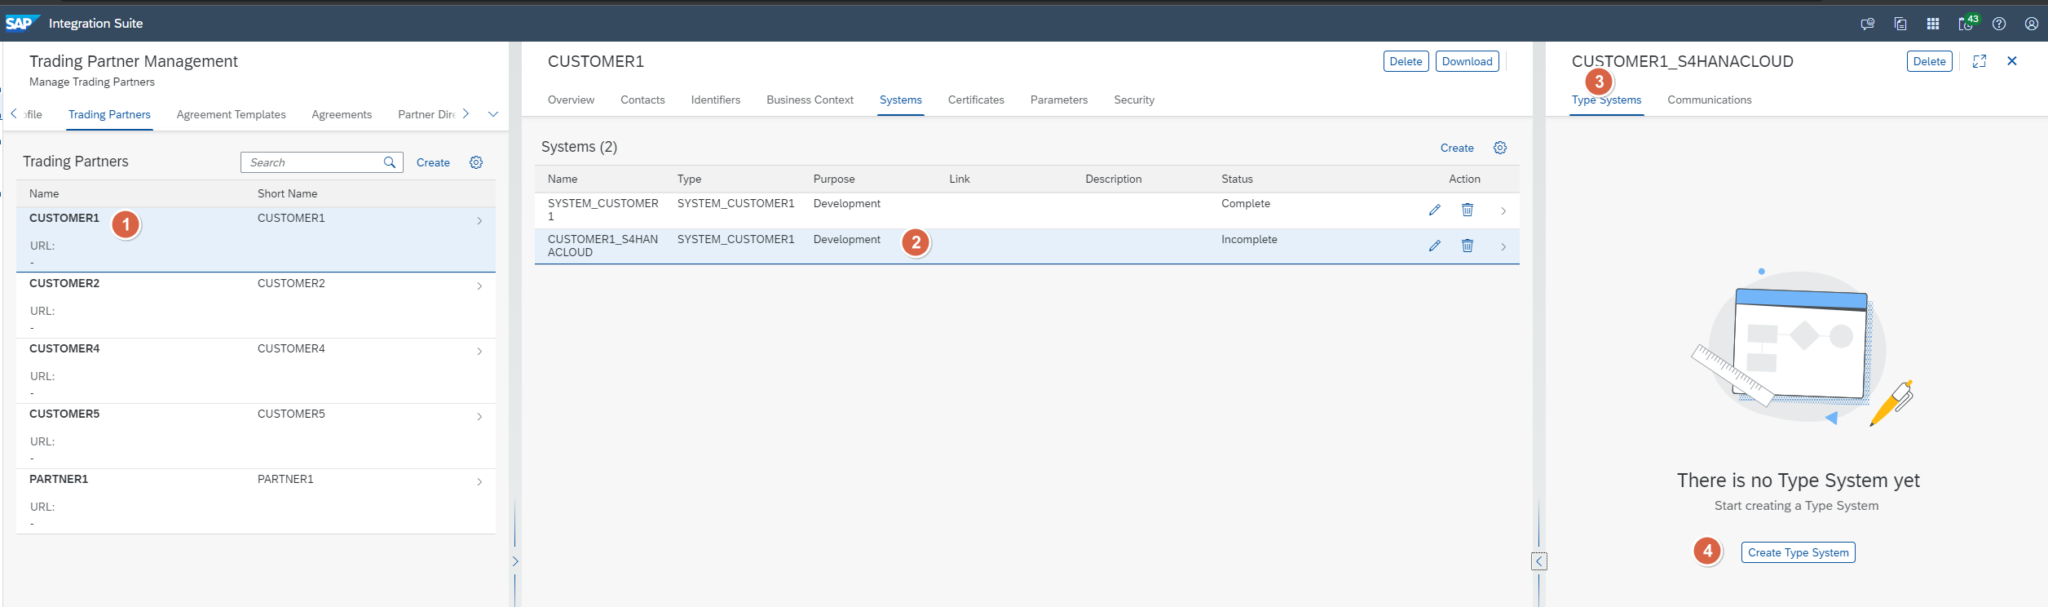Viewport: 2048px width, 607px height.
Task: Open Trading Partners table settings gear
Action: pyautogui.click(x=476, y=162)
